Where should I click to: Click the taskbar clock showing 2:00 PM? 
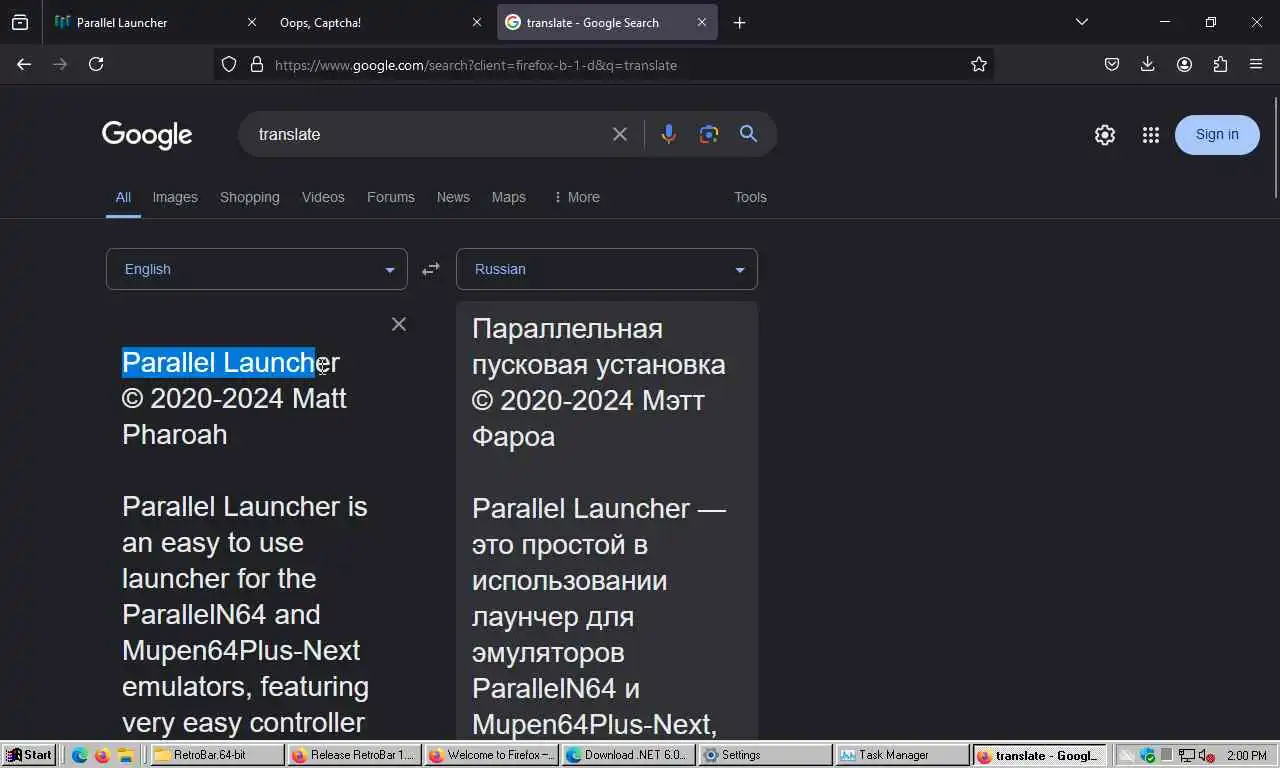coord(1246,755)
